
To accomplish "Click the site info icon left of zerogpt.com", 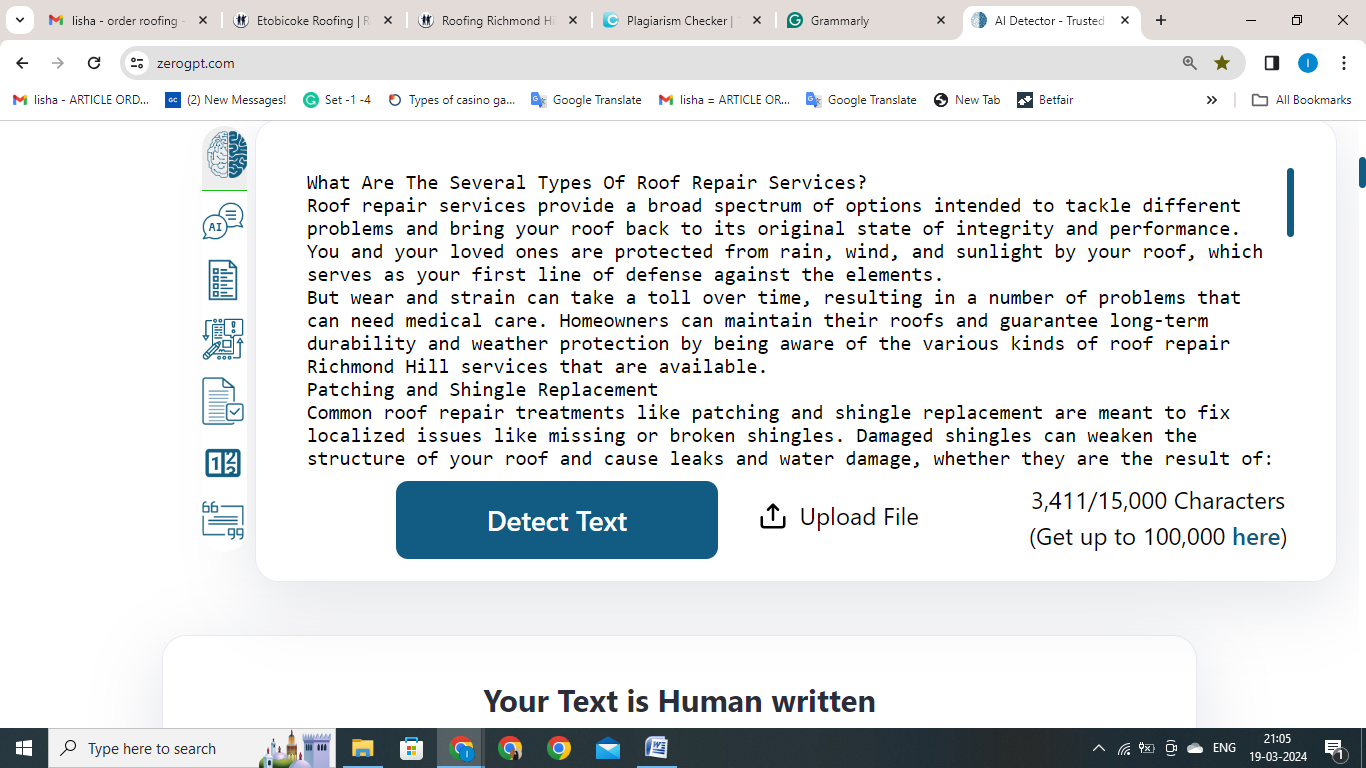I will (138, 63).
